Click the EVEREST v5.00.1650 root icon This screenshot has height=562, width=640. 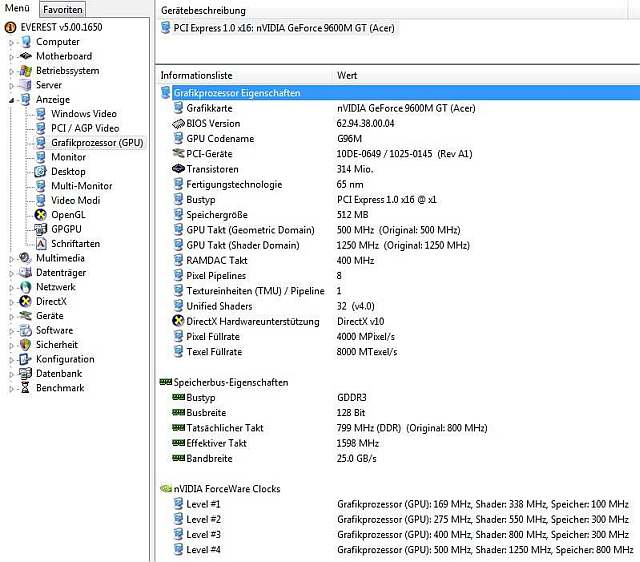click(x=10, y=27)
